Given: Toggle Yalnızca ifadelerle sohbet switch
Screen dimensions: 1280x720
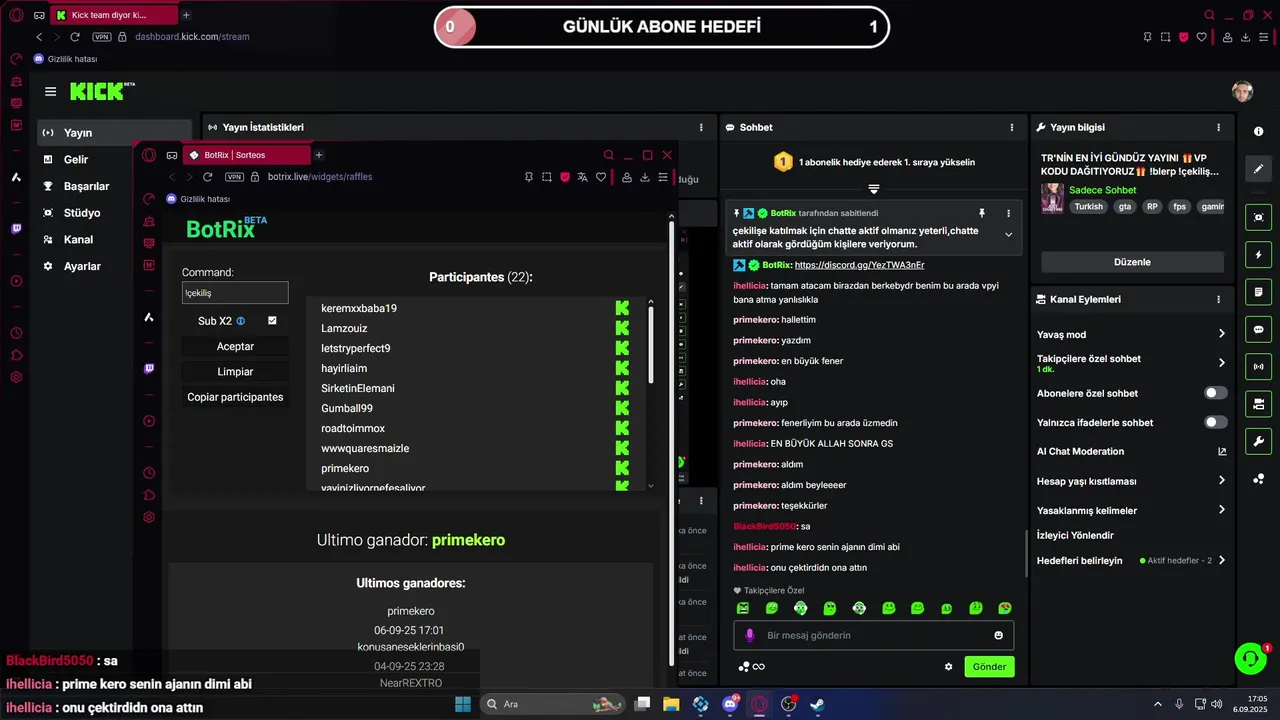Looking at the screenshot, I should coord(1215,422).
